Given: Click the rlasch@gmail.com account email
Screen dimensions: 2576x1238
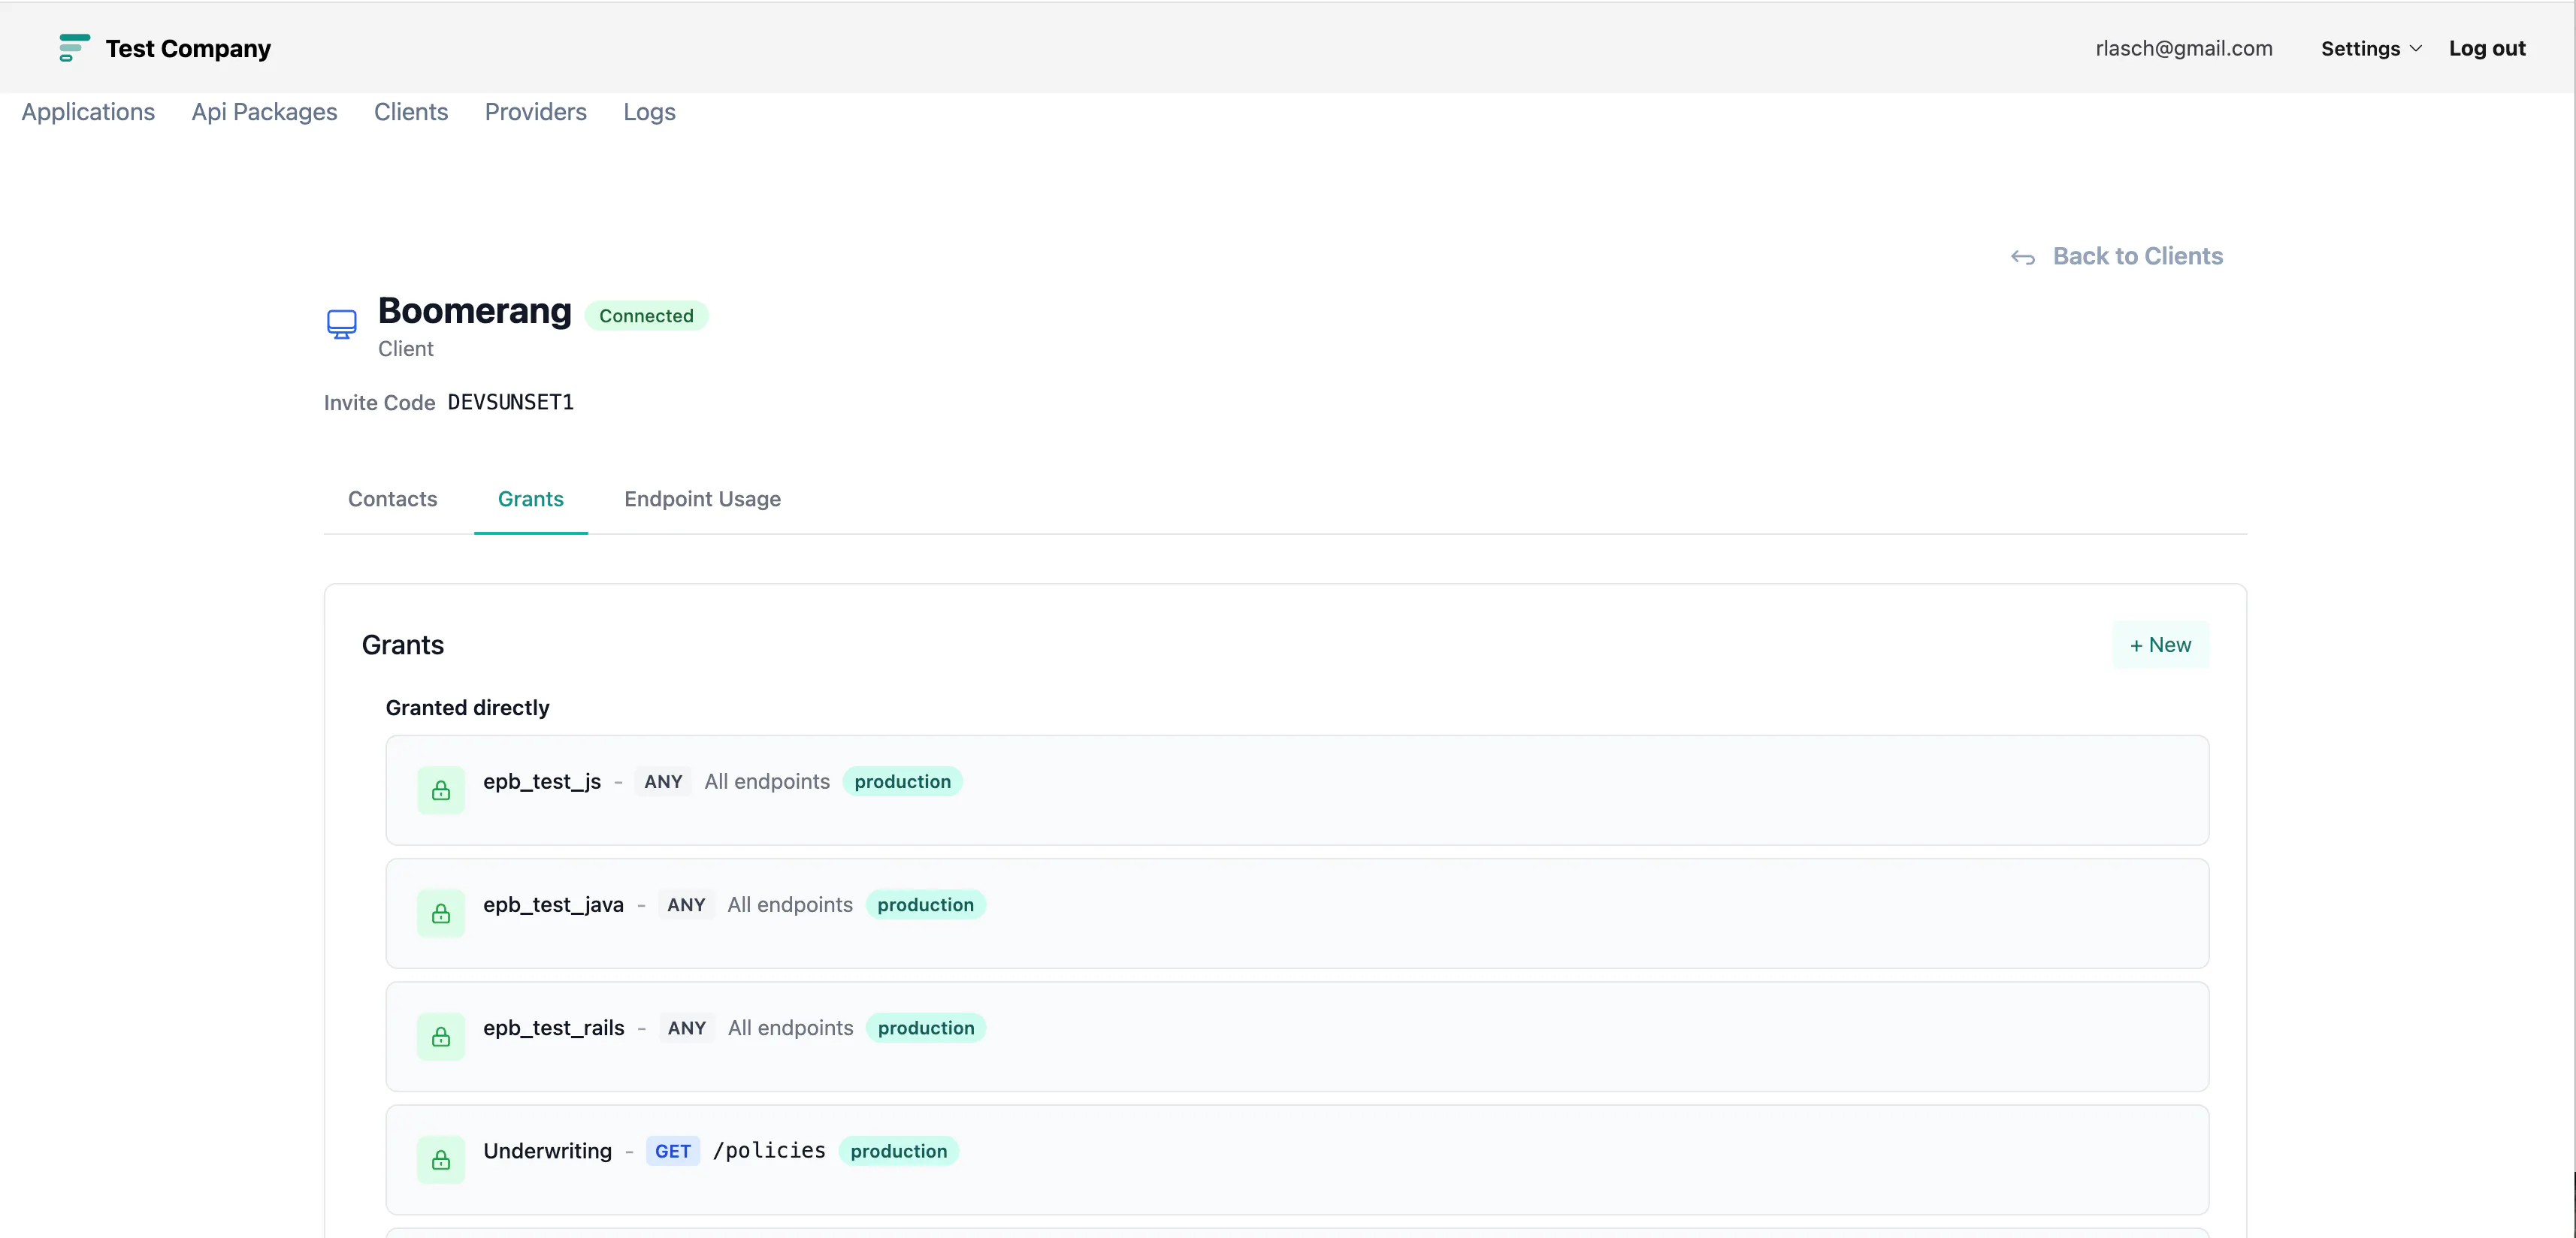Looking at the screenshot, I should point(2184,48).
